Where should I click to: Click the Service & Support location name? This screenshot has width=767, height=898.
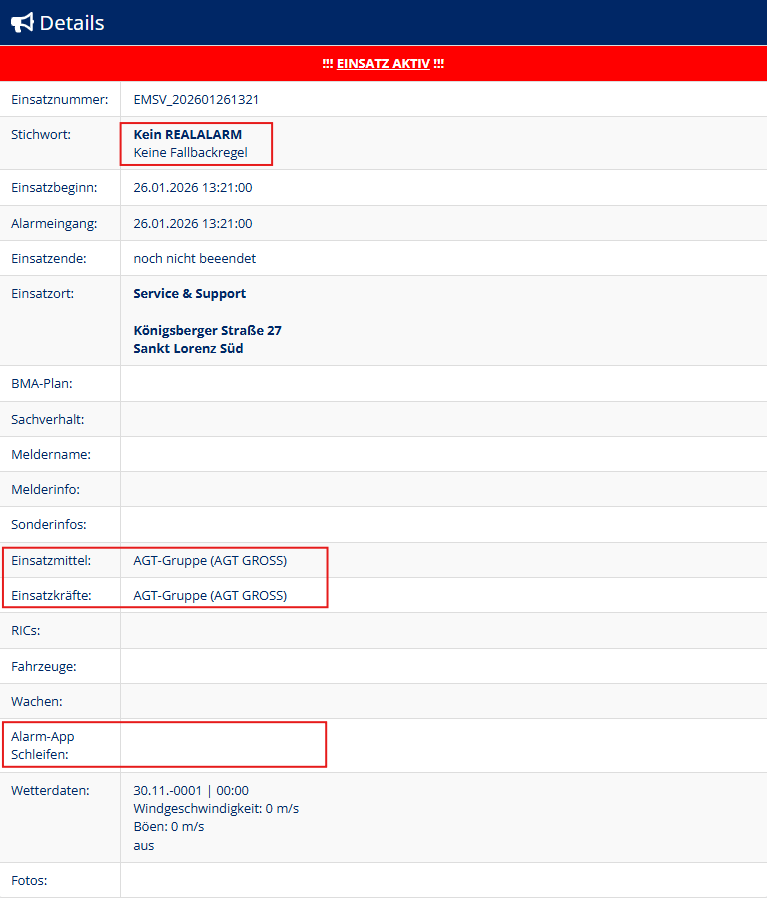click(189, 293)
